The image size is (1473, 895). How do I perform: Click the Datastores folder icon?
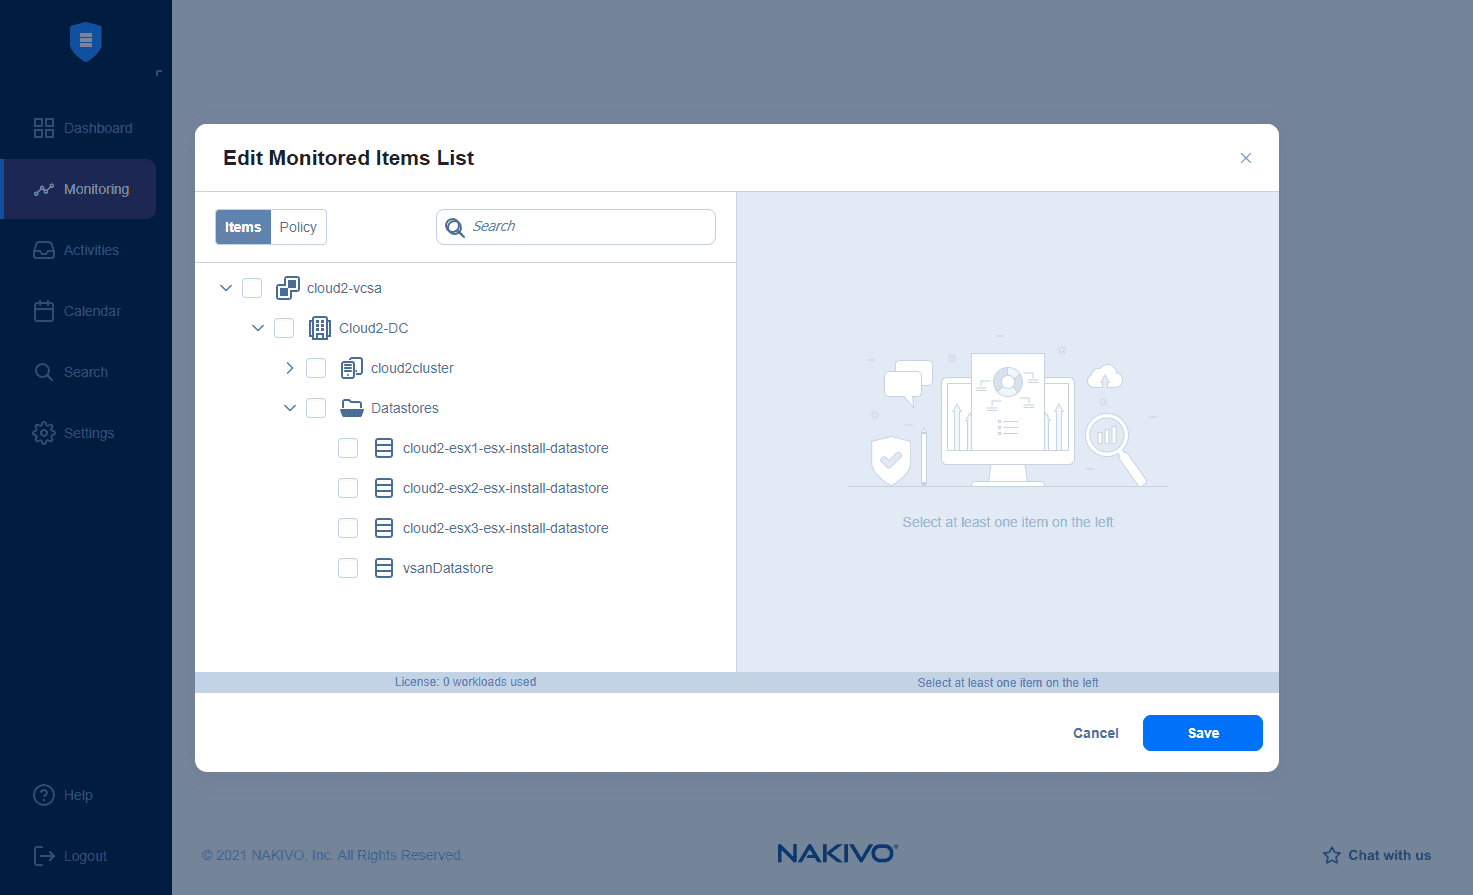point(352,408)
